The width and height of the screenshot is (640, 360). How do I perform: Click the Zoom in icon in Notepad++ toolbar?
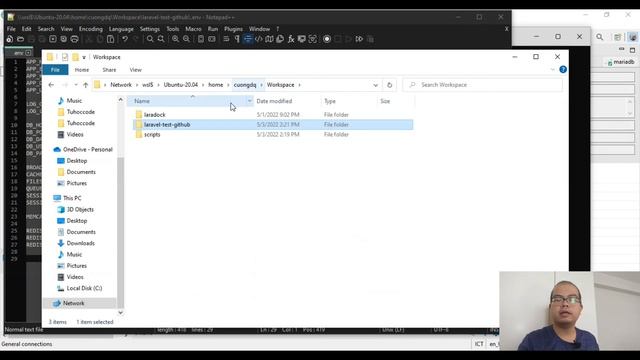point(176,39)
